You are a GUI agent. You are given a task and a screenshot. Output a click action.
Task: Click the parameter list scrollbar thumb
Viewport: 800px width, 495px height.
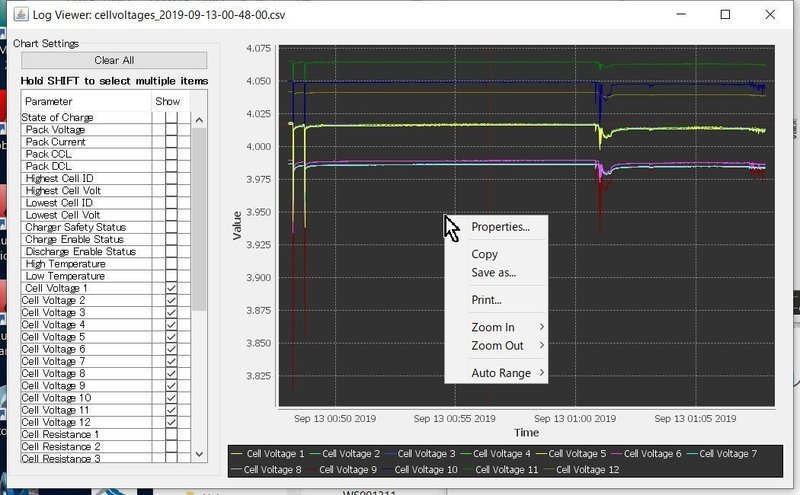(199, 218)
